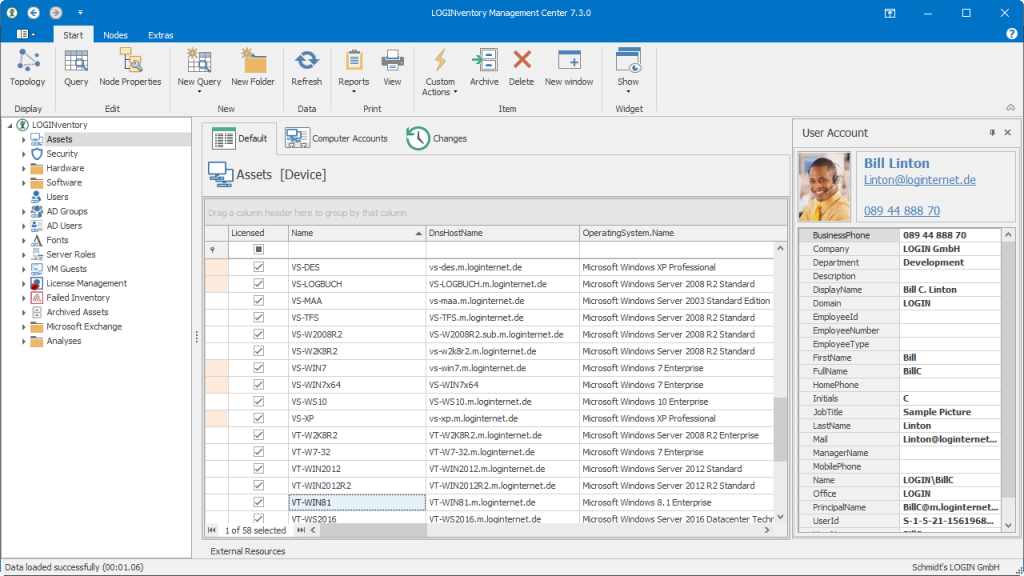Click the back arrow in title bar
Image resolution: width=1024 pixels, height=576 pixels.
click(33, 12)
